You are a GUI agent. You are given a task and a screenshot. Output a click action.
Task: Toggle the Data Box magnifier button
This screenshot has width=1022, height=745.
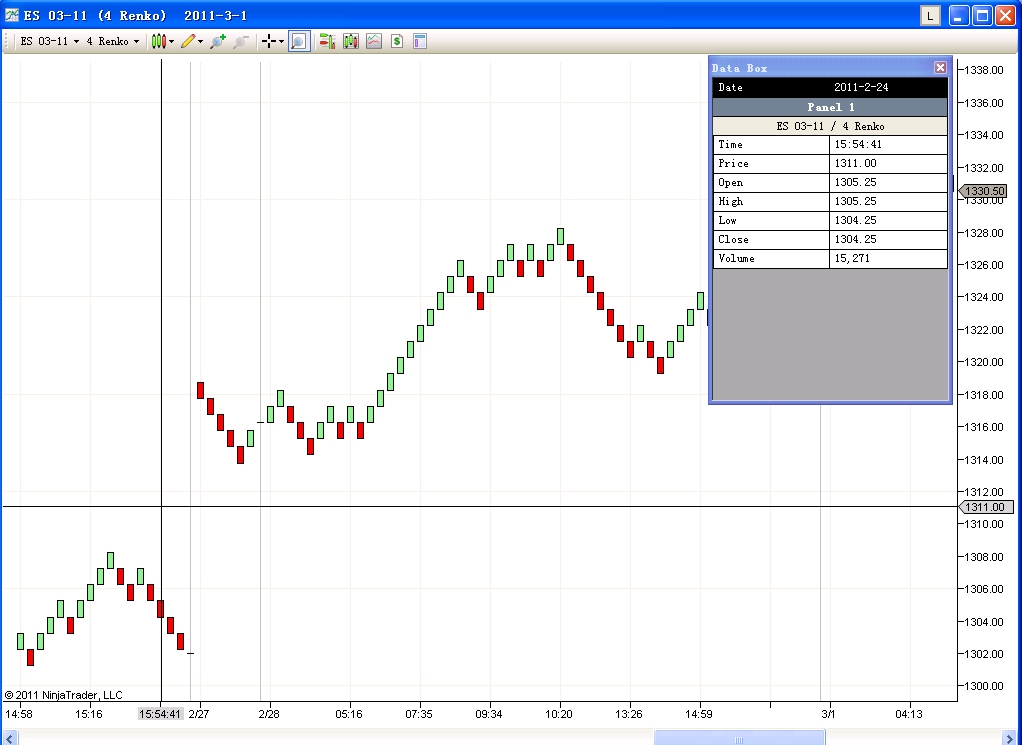click(x=299, y=42)
